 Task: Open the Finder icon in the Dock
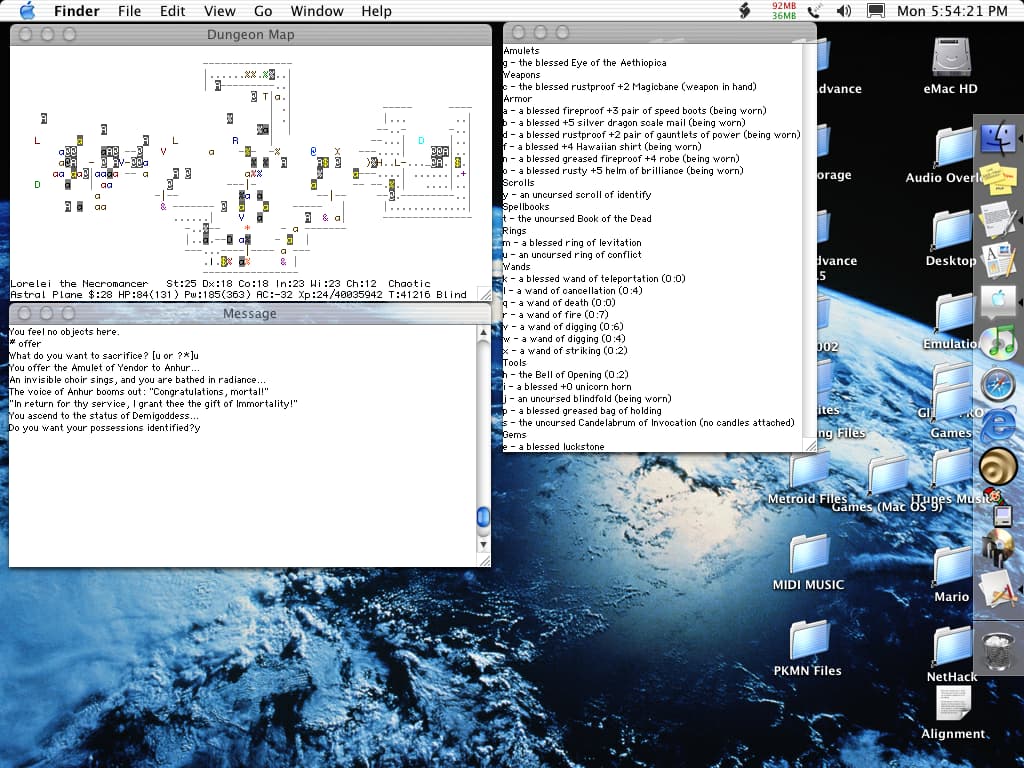[997, 138]
